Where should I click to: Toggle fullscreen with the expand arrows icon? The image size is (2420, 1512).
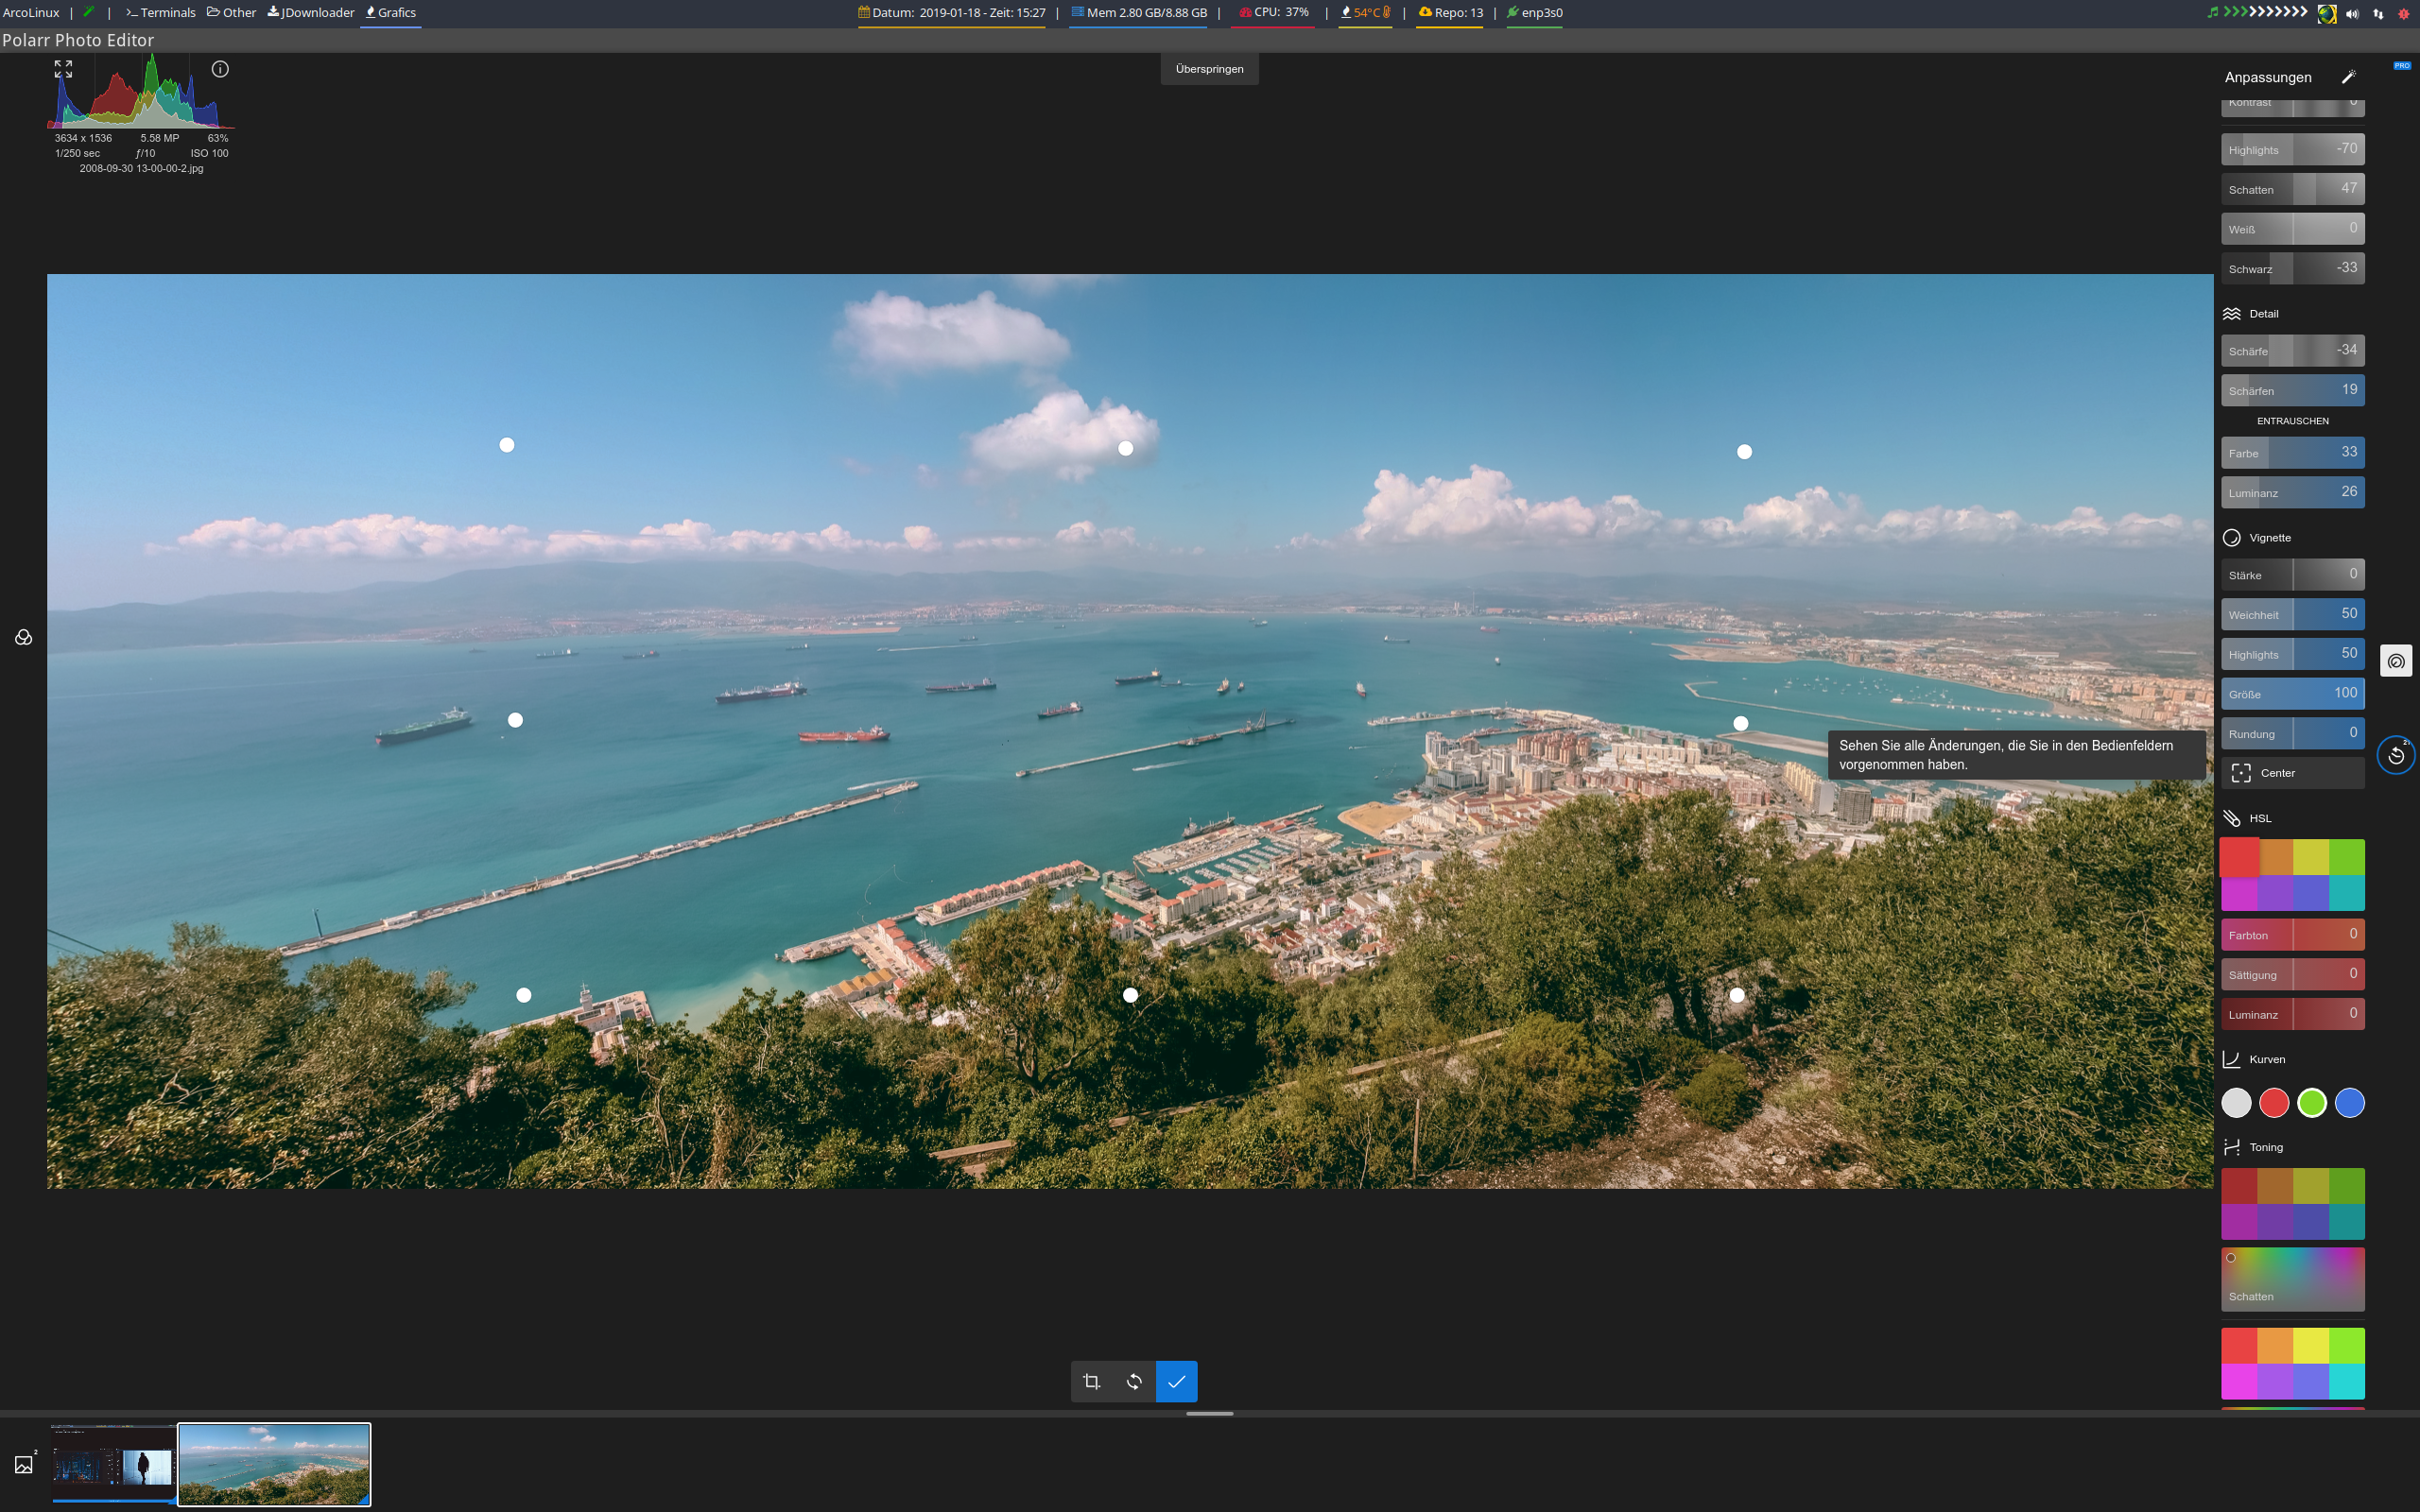pyautogui.click(x=63, y=69)
